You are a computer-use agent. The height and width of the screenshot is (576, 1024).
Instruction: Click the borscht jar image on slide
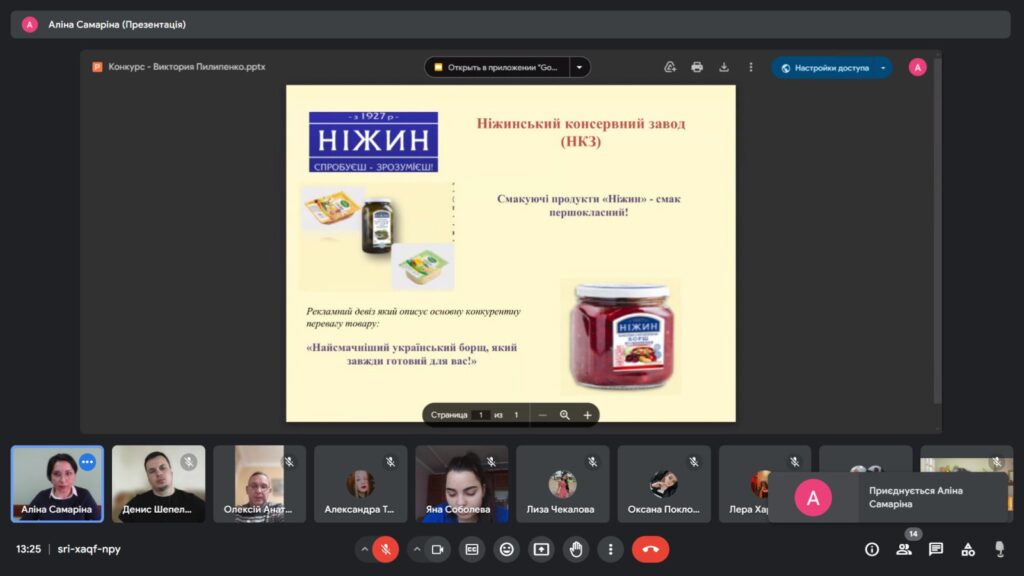point(620,336)
